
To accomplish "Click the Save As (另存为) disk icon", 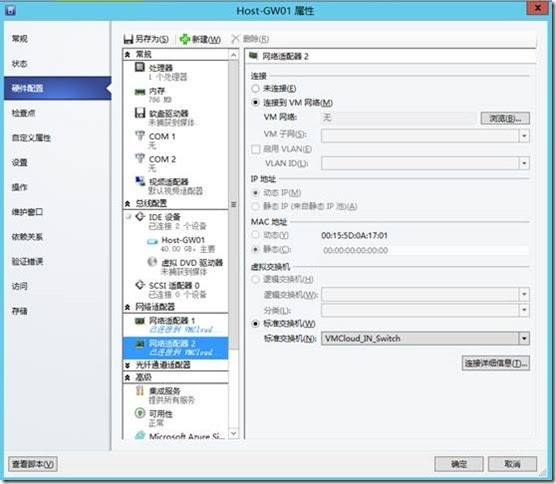I will point(128,39).
